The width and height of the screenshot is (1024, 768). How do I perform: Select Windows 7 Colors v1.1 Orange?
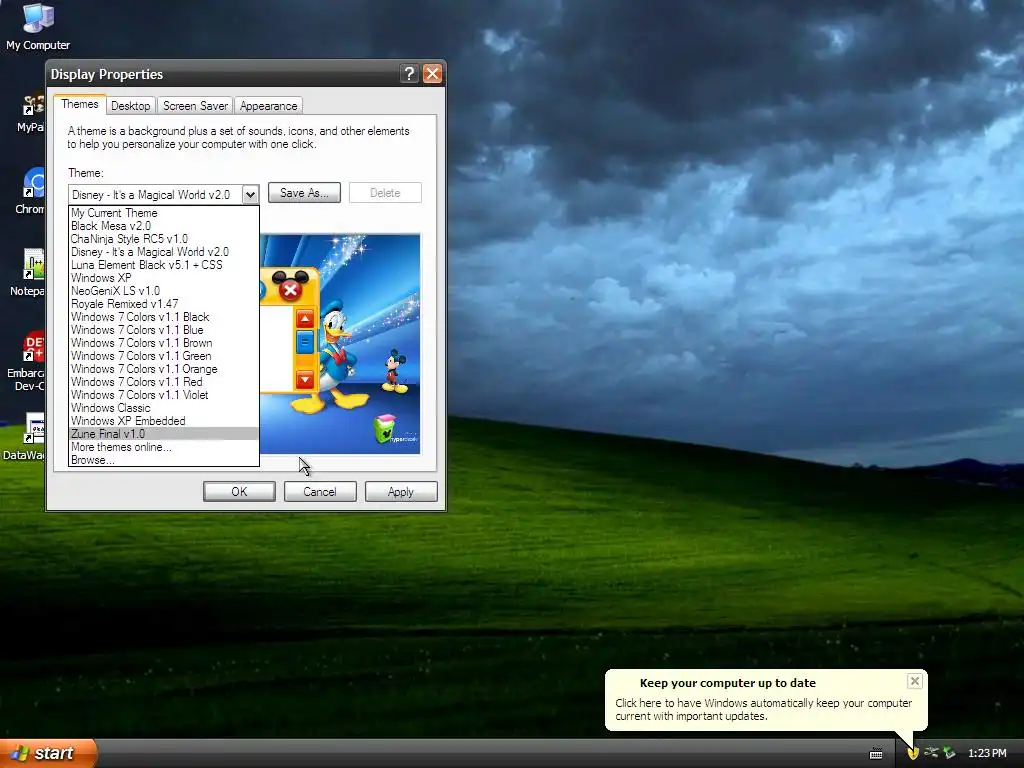point(164,370)
